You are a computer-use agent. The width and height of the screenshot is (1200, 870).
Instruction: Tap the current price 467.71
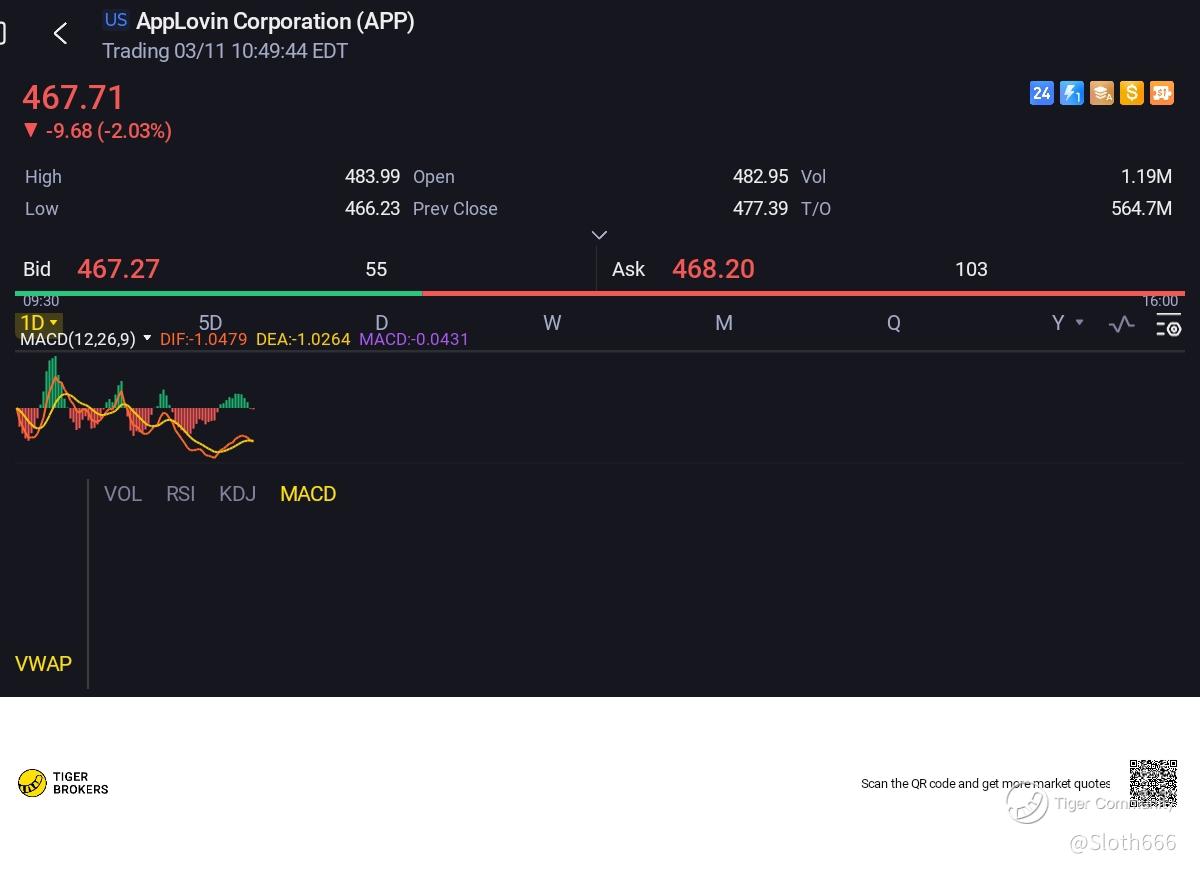tap(73, 97)
